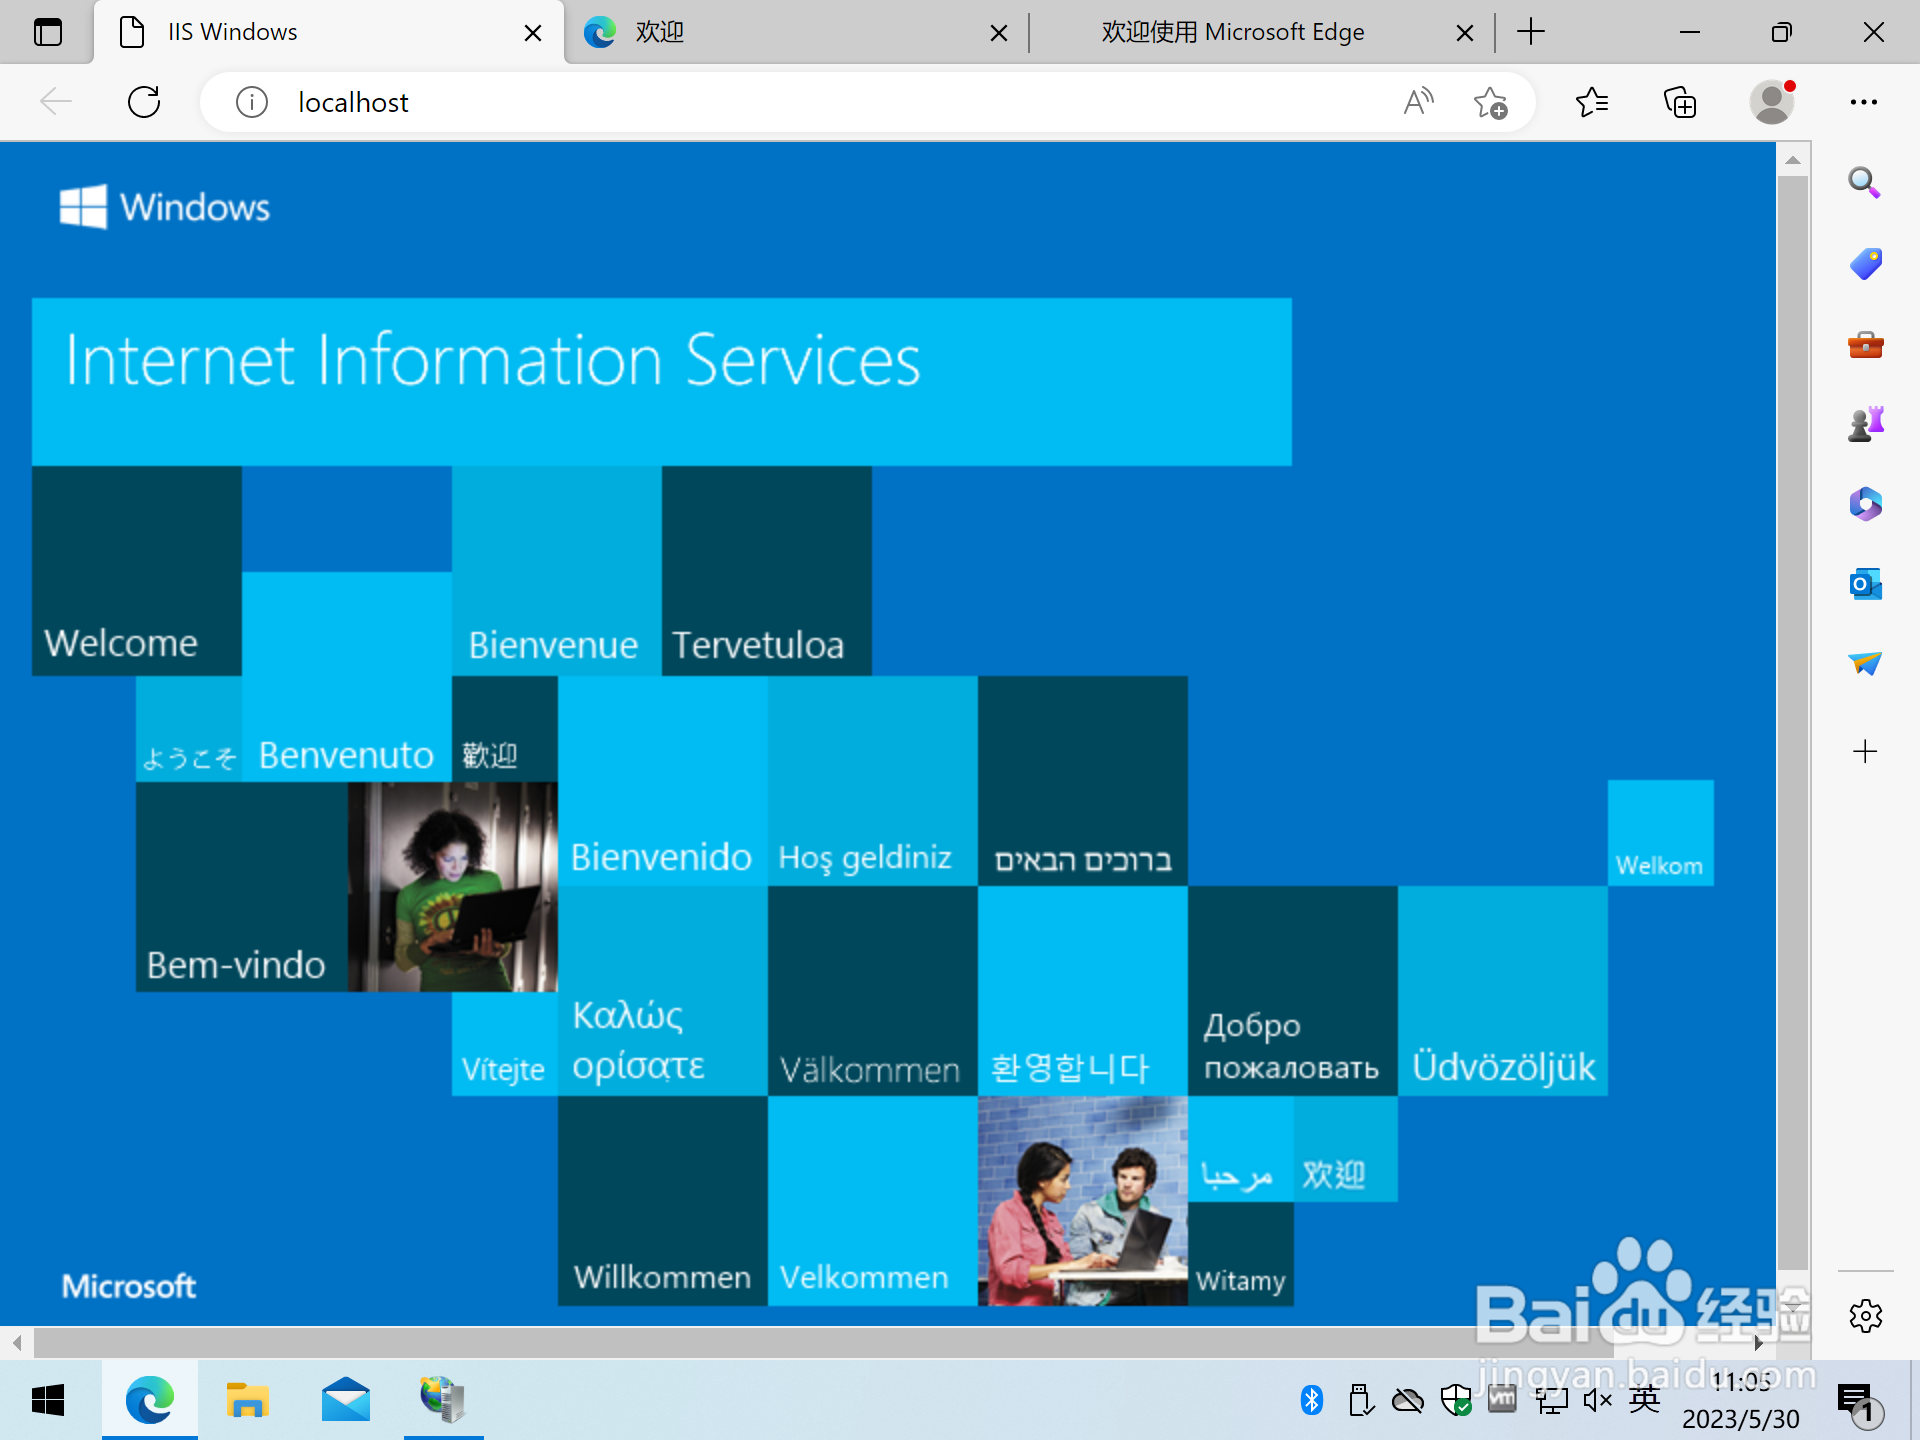Screen dimensions: 1920x1440
Task: Click the woman with laptop photo
Action: [453, 887]
